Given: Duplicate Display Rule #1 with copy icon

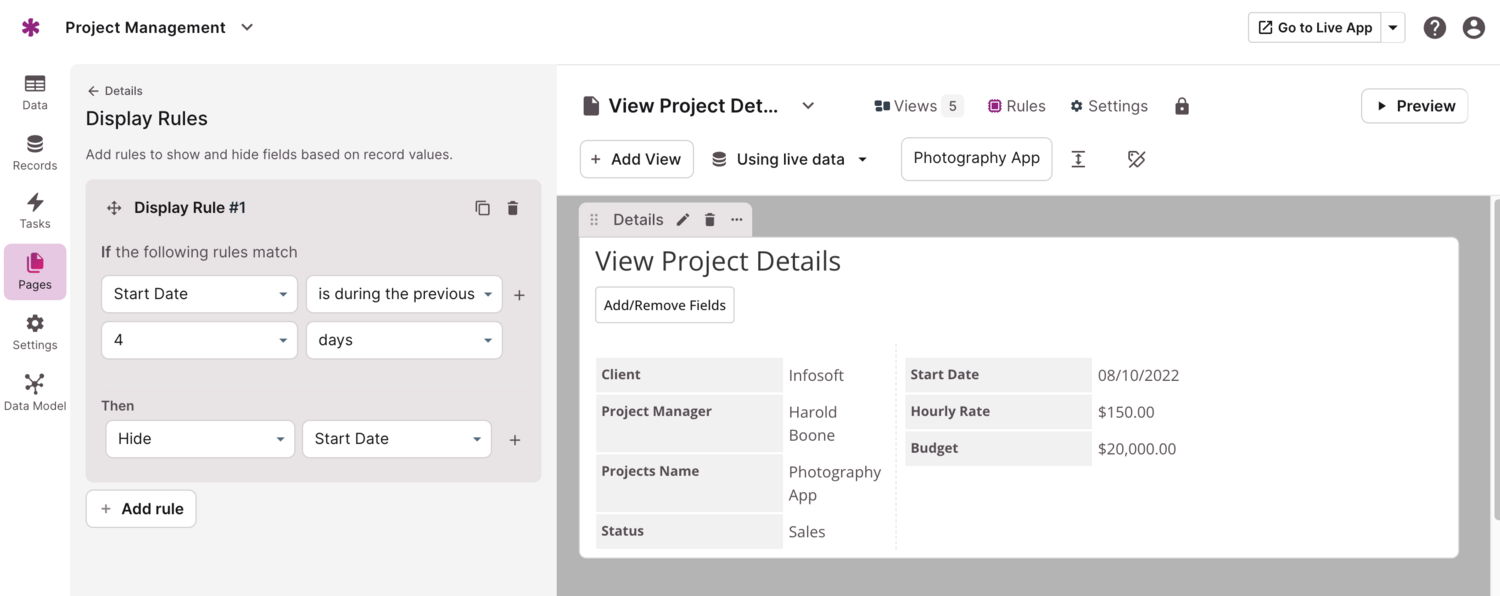Looking at the screenshot, I should [482, 208].
